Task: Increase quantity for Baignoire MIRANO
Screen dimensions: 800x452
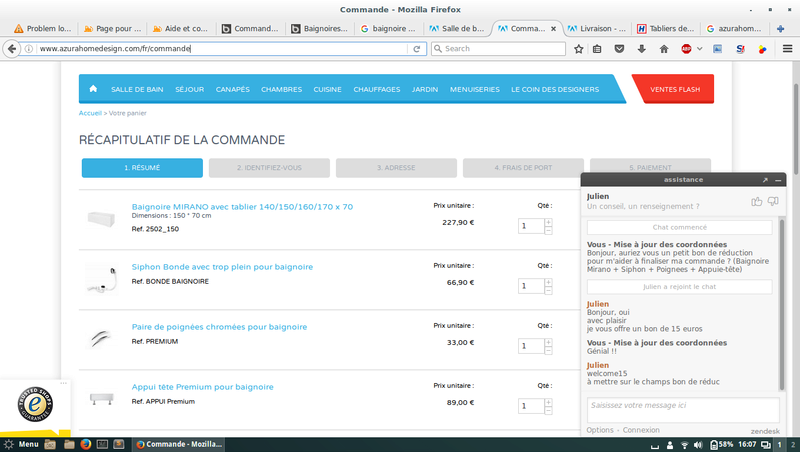Action: (x=548, y=222)
